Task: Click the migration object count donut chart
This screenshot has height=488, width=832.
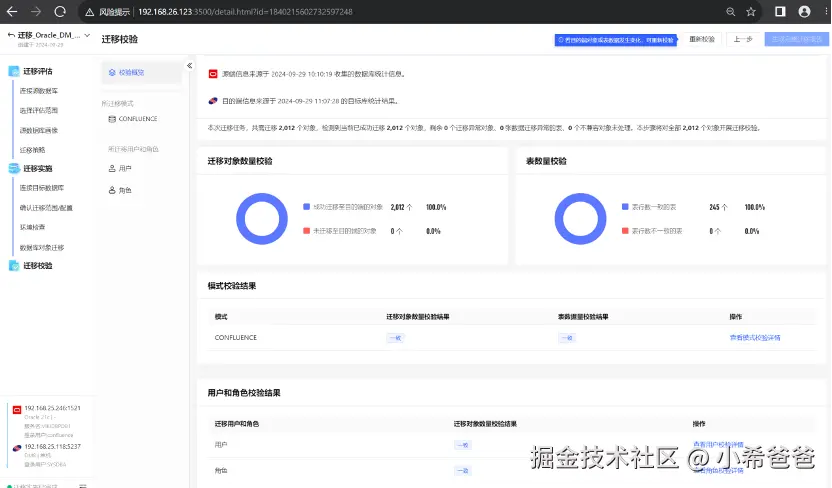Action: 262,219
